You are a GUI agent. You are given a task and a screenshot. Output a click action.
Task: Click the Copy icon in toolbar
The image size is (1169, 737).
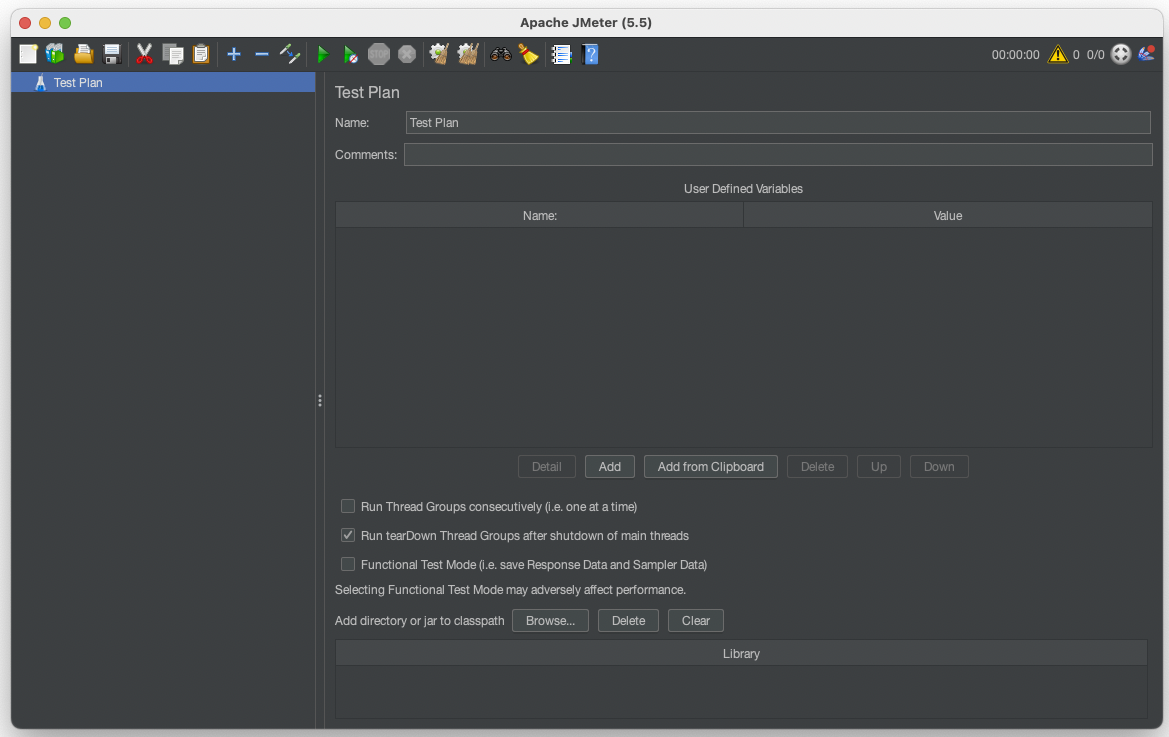[173, 54]
